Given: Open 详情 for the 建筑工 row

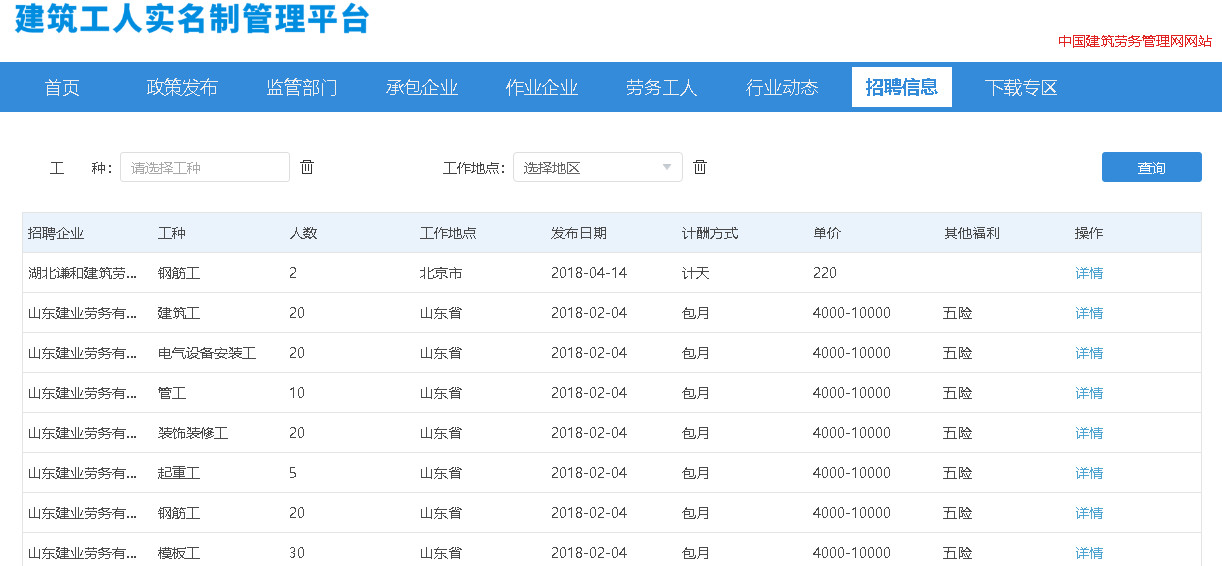Looking at the screenshot, I should 1089,313.
